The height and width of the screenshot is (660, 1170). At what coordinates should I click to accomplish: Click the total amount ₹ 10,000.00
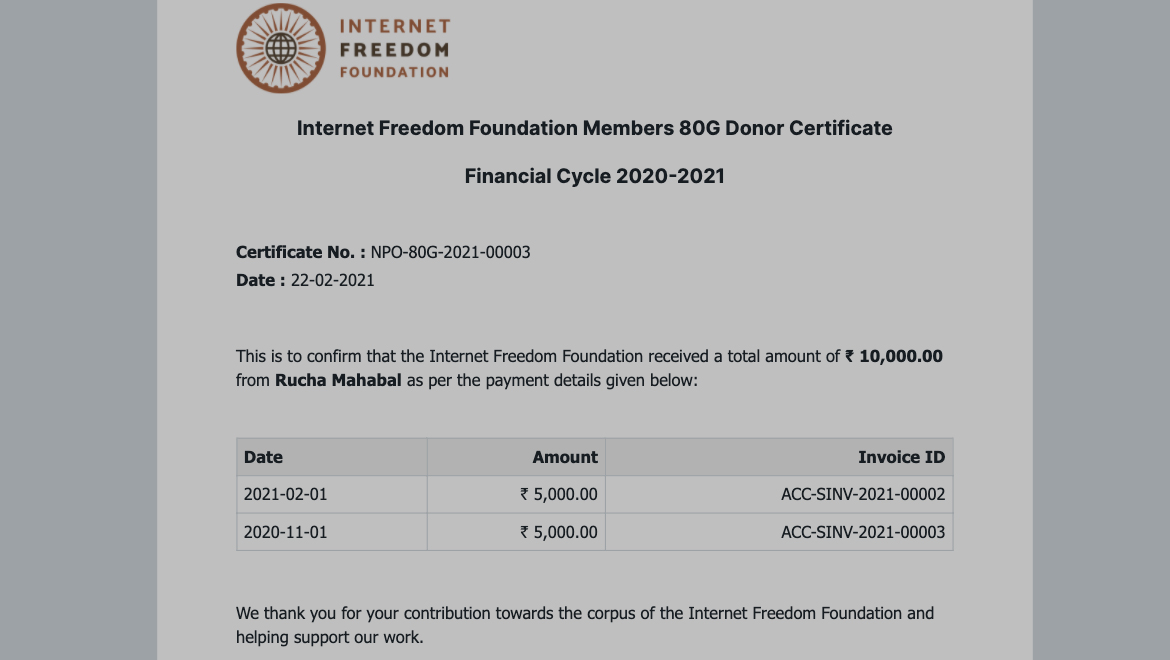coord(894,356)
